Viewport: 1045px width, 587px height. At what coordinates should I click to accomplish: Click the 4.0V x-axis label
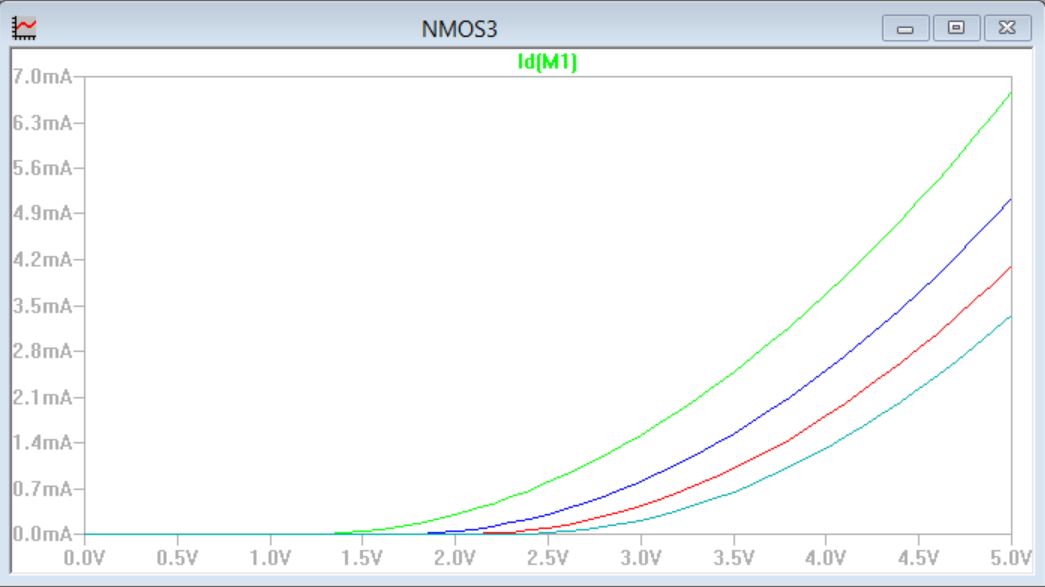tap(826, 558)
